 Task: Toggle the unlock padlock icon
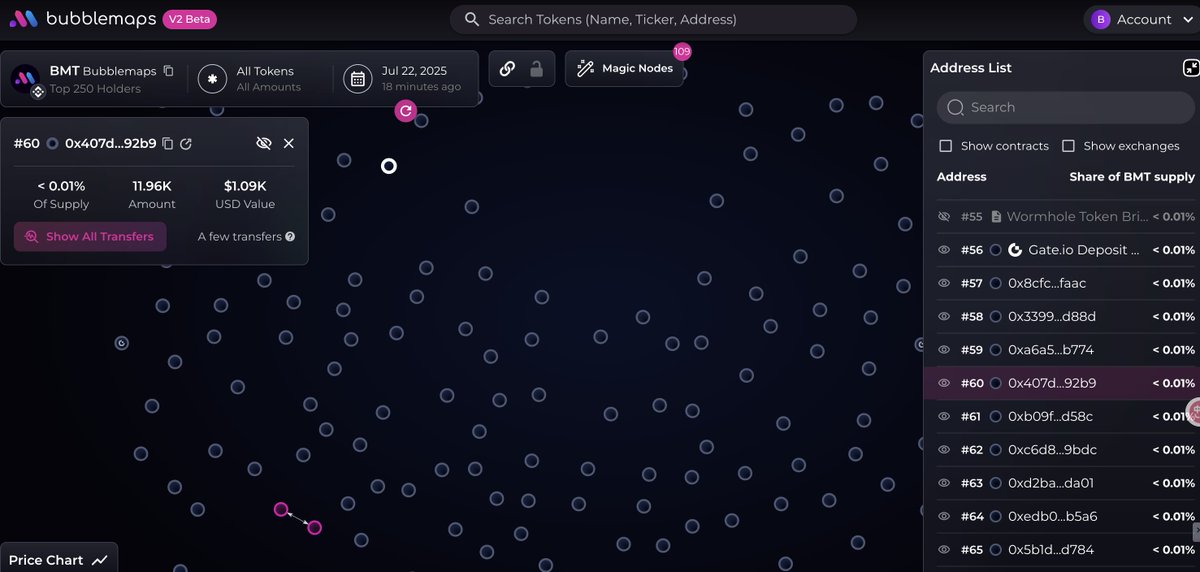tap(536, 69)
